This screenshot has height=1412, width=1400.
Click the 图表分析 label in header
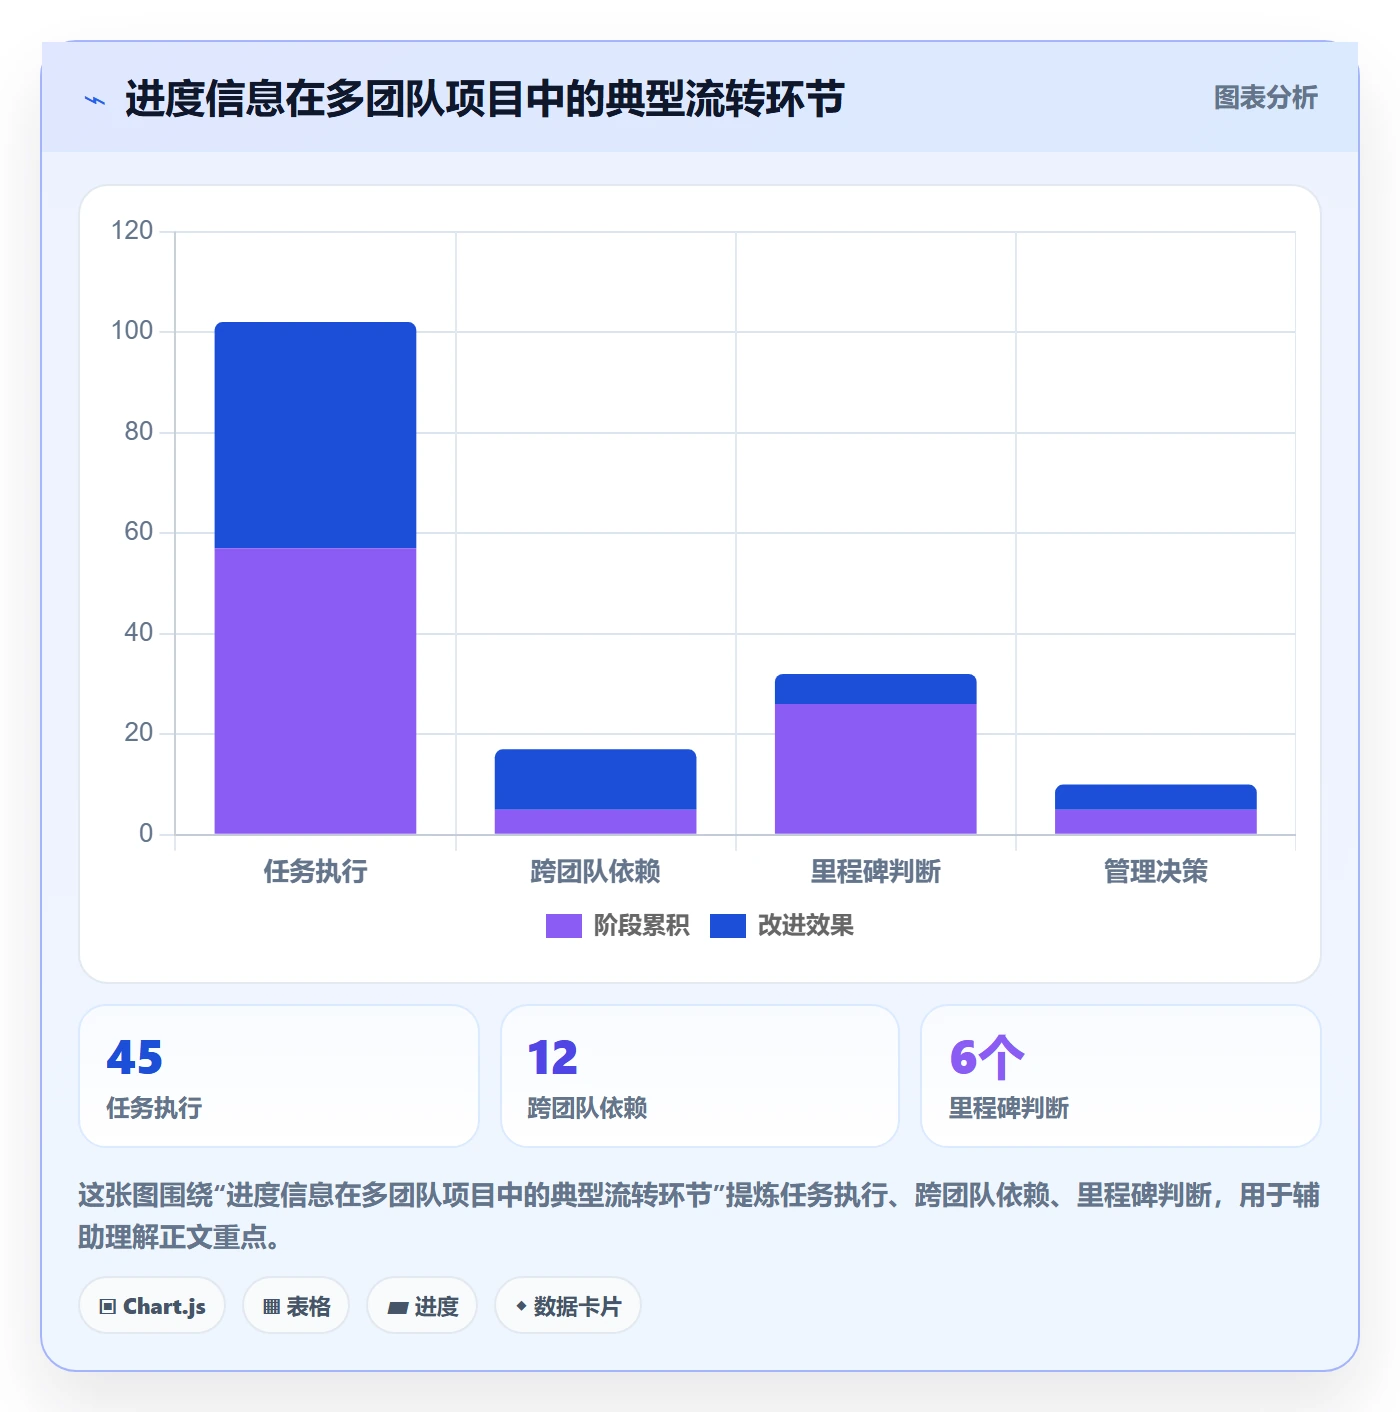tap(1265, 98)
